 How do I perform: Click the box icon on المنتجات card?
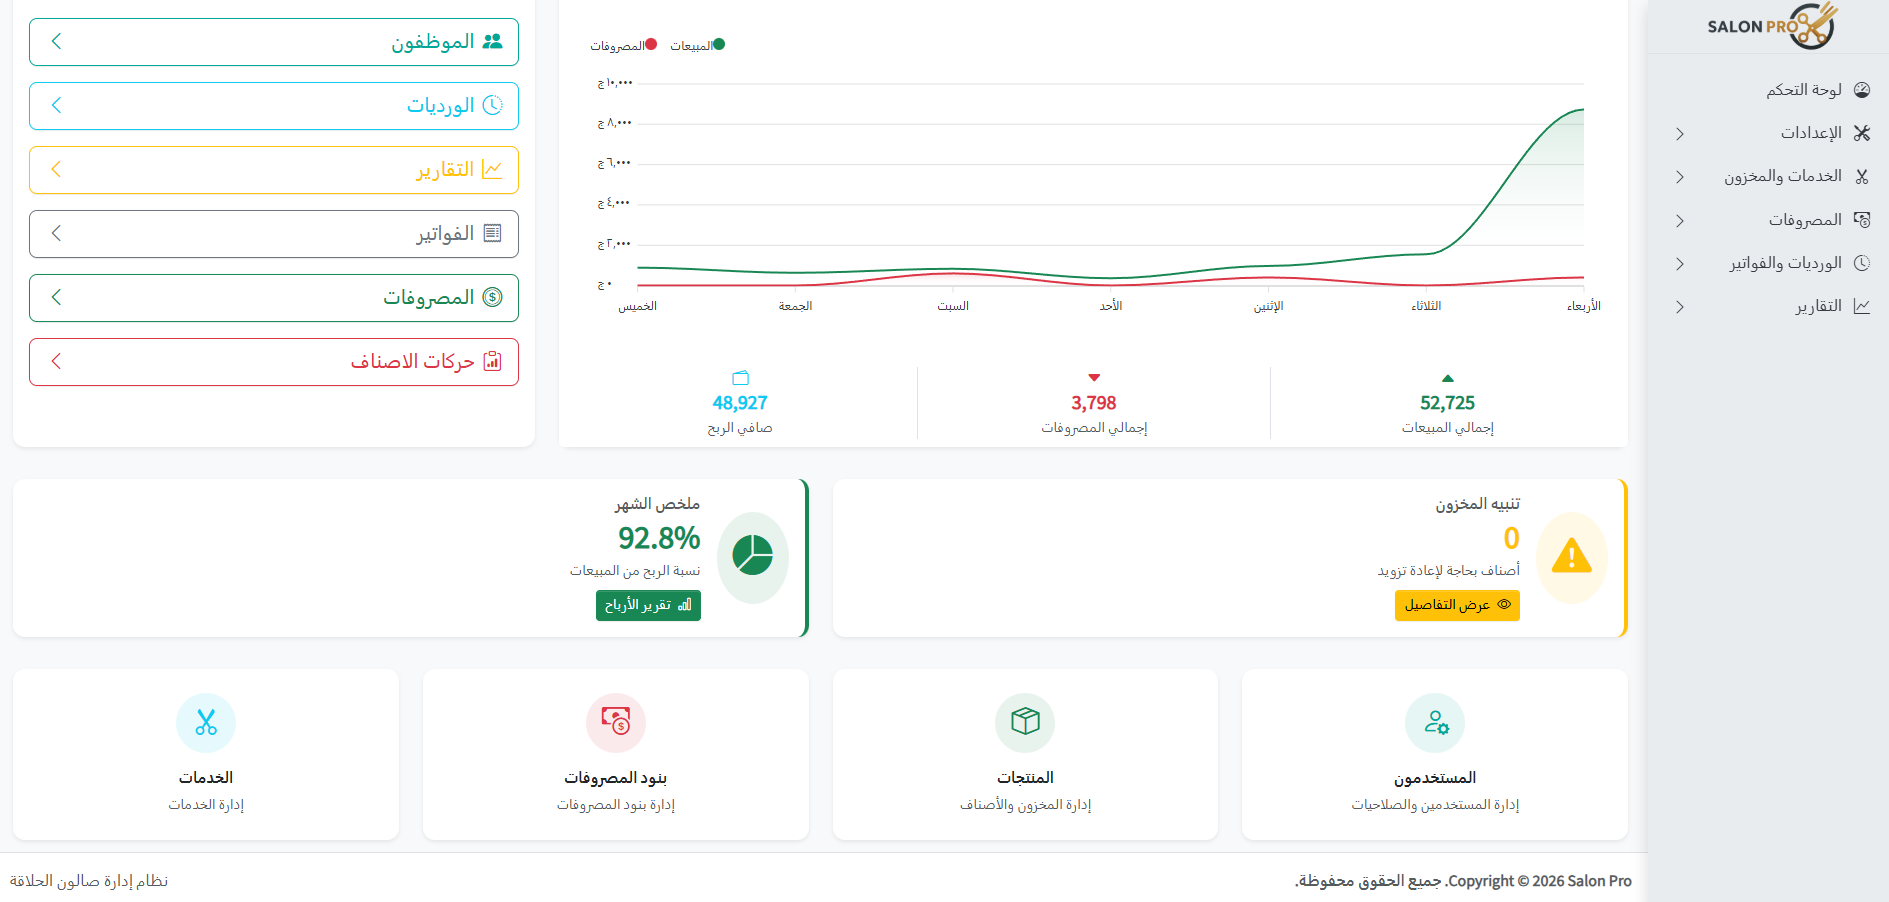point(1024,722)
